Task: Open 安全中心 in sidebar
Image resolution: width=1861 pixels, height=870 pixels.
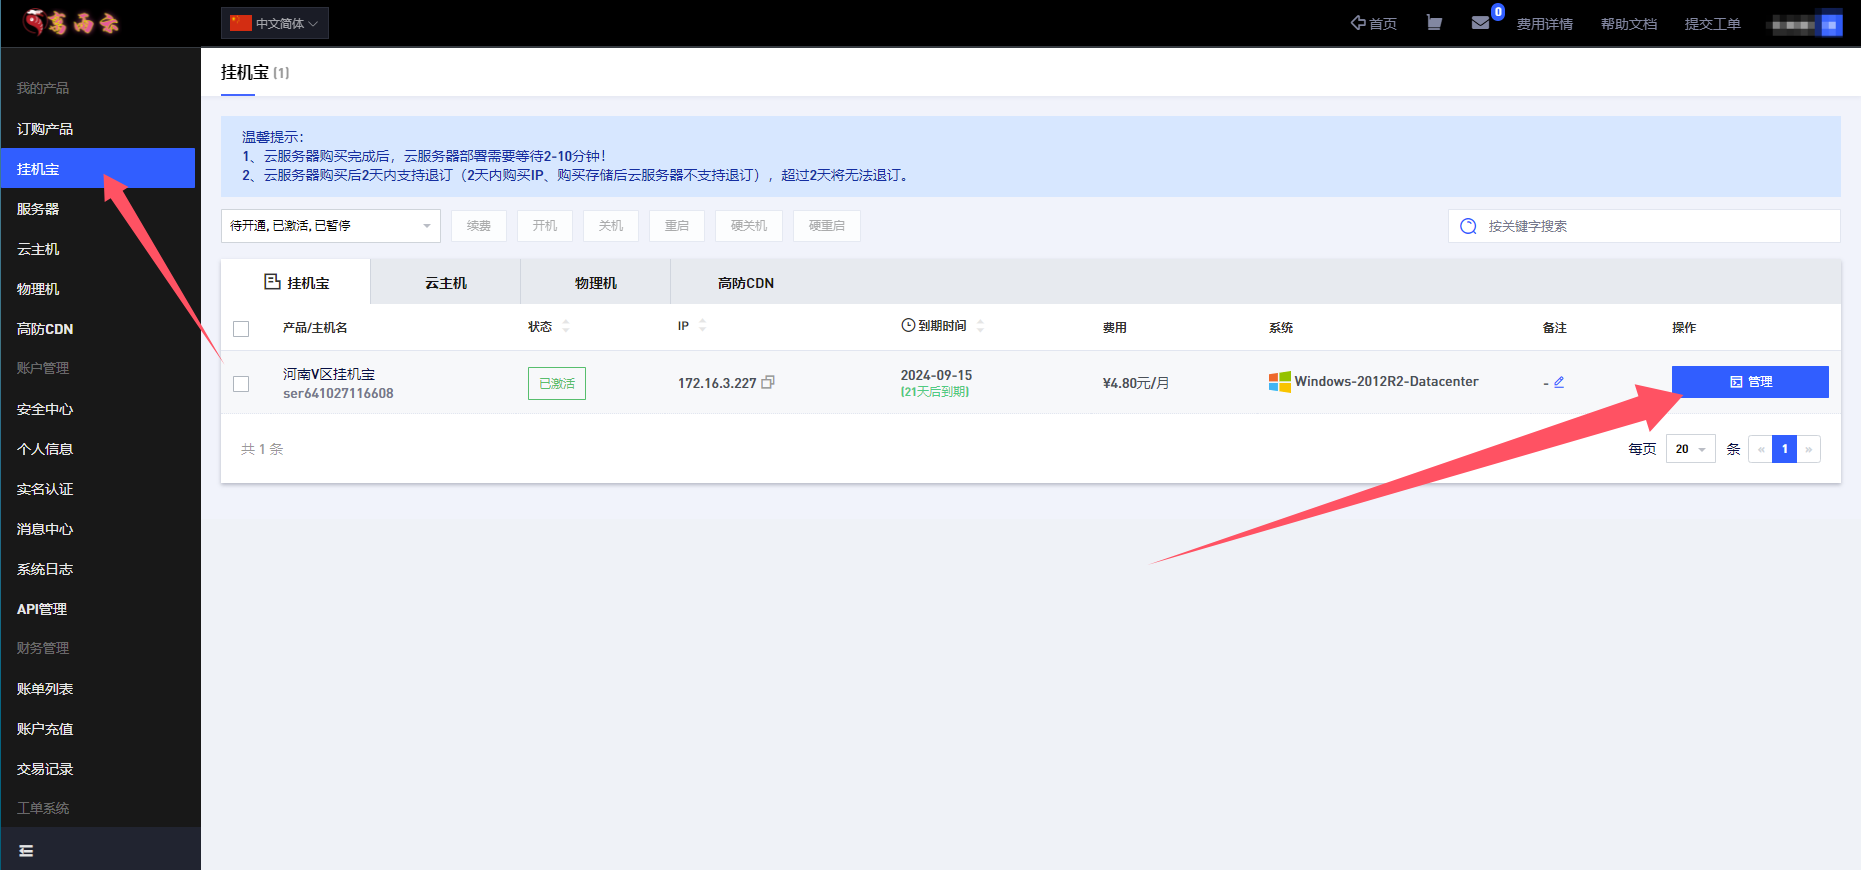Action: [45, 409]
